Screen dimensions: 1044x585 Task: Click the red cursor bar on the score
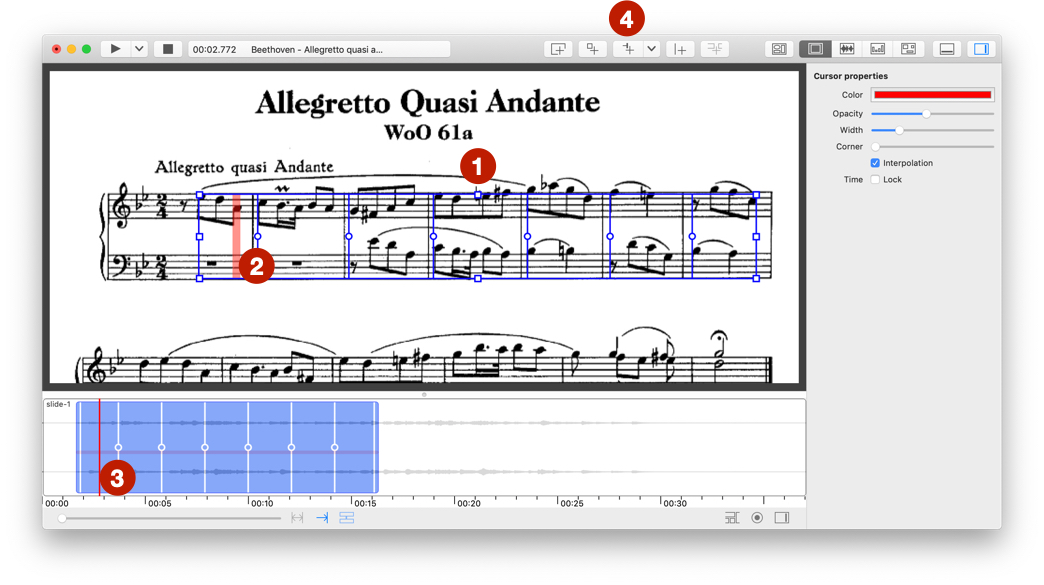tap(236, 236)
